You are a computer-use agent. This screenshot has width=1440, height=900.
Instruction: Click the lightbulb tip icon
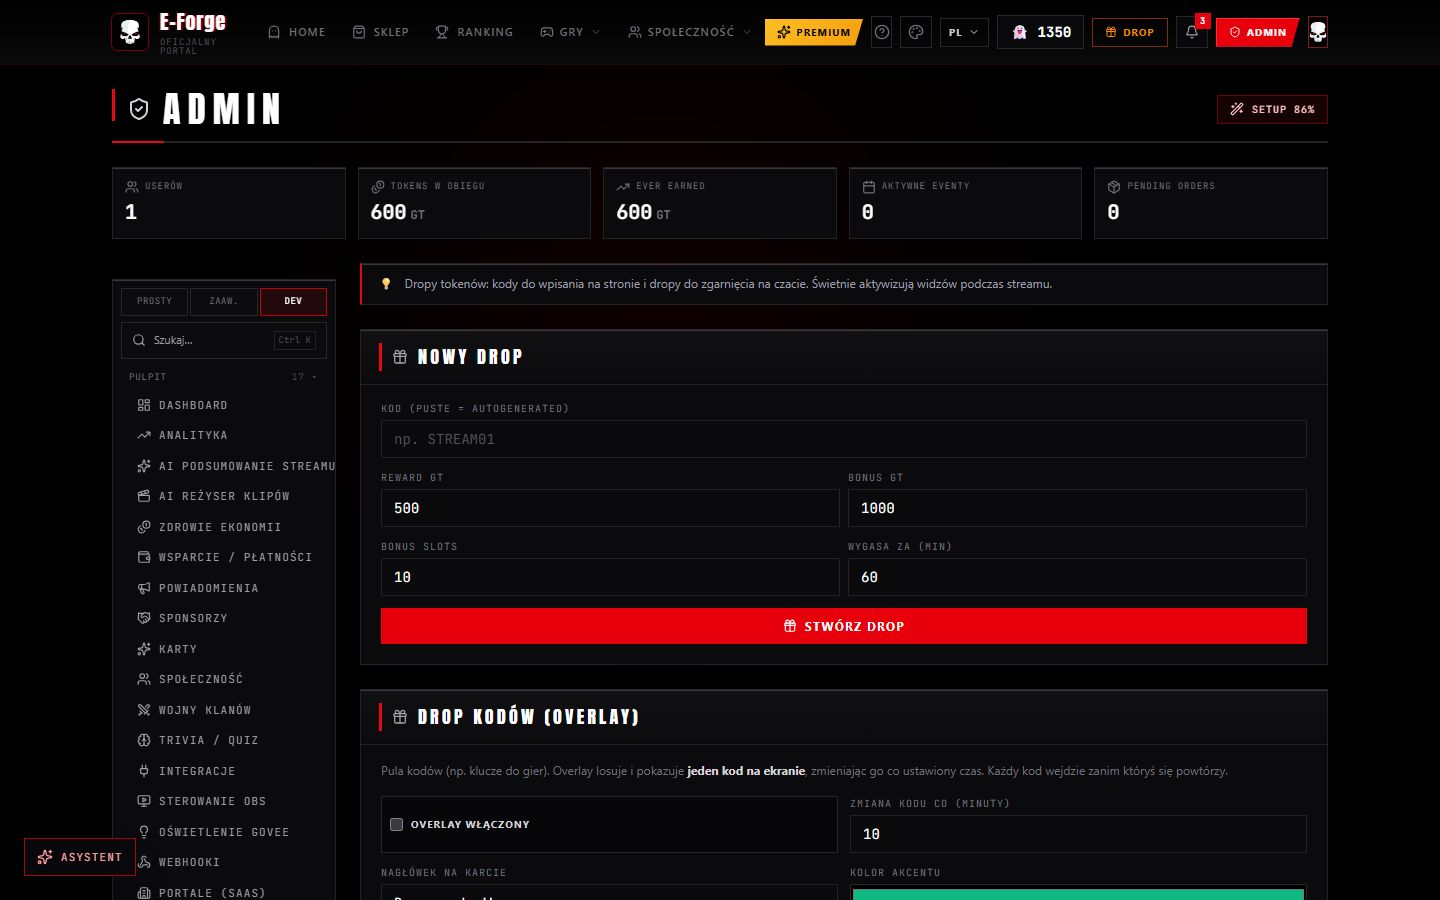coord(386,284)
